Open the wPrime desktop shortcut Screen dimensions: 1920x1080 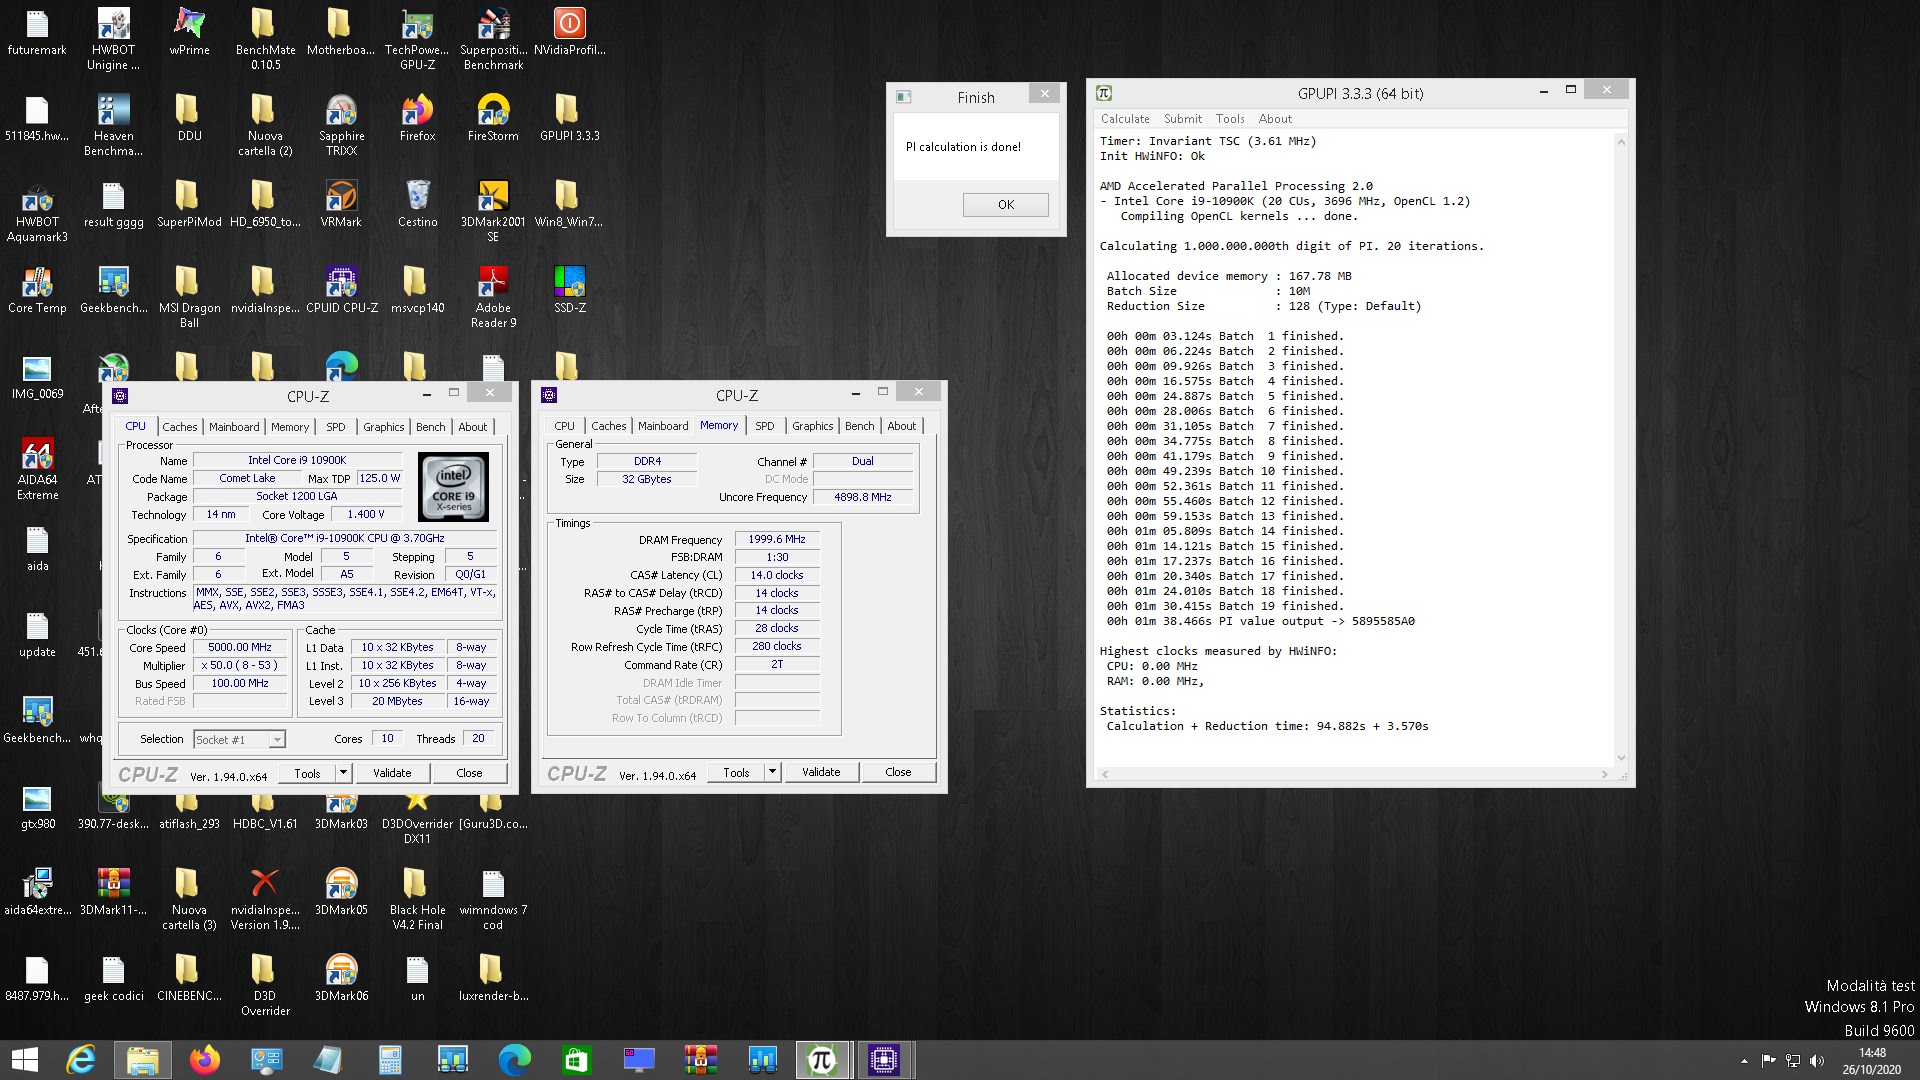(x=189, y=32)
